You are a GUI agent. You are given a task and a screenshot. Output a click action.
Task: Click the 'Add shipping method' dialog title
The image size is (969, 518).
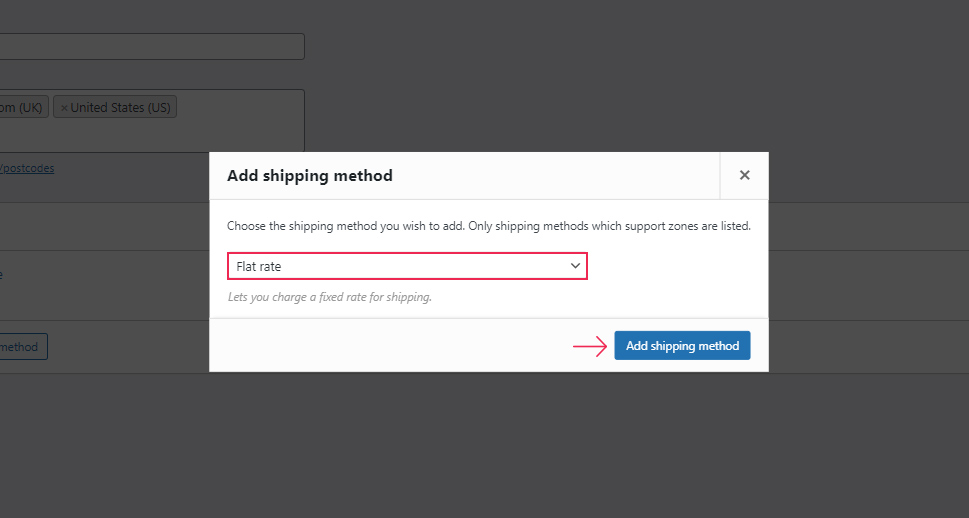310,176
